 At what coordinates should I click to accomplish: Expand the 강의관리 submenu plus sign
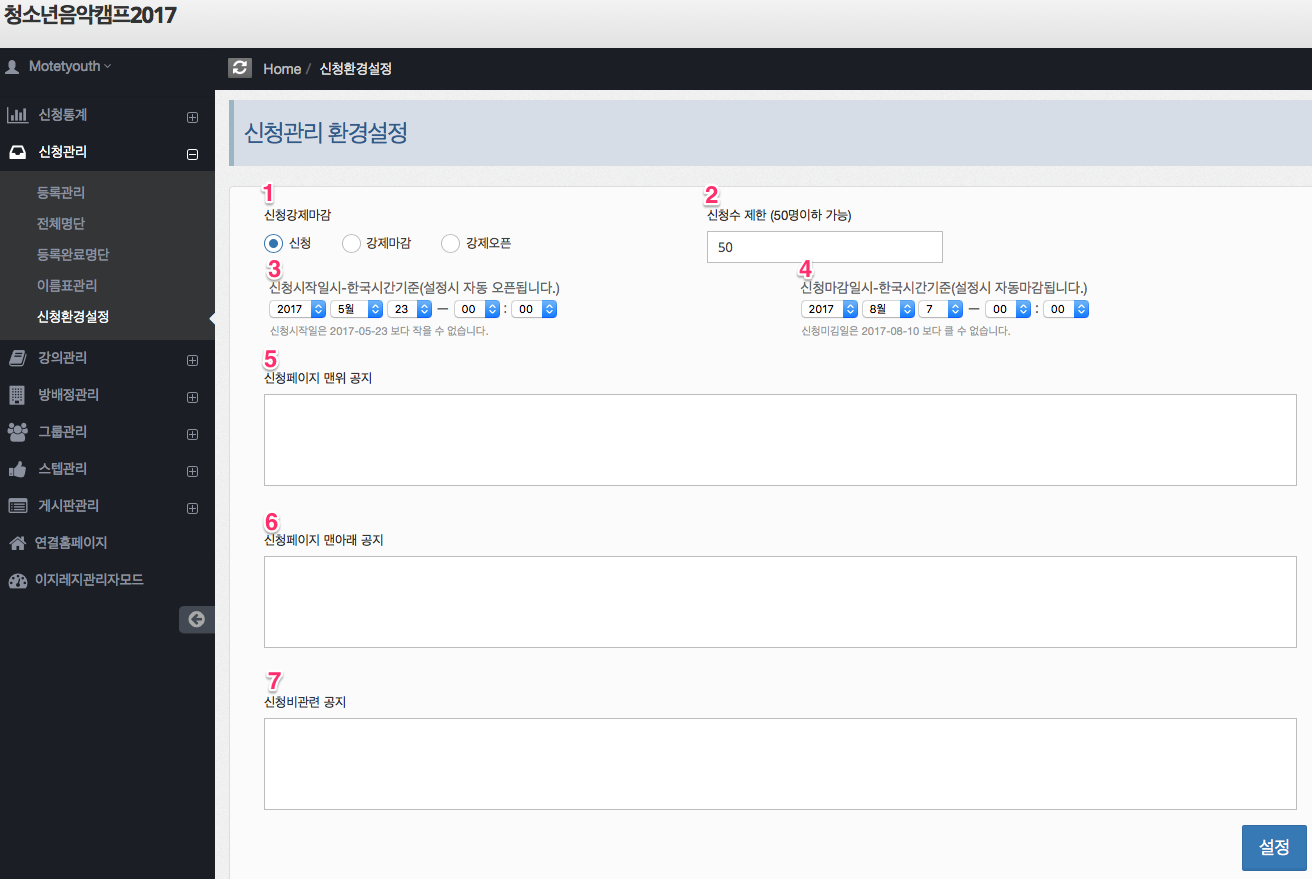coord(193,360)
